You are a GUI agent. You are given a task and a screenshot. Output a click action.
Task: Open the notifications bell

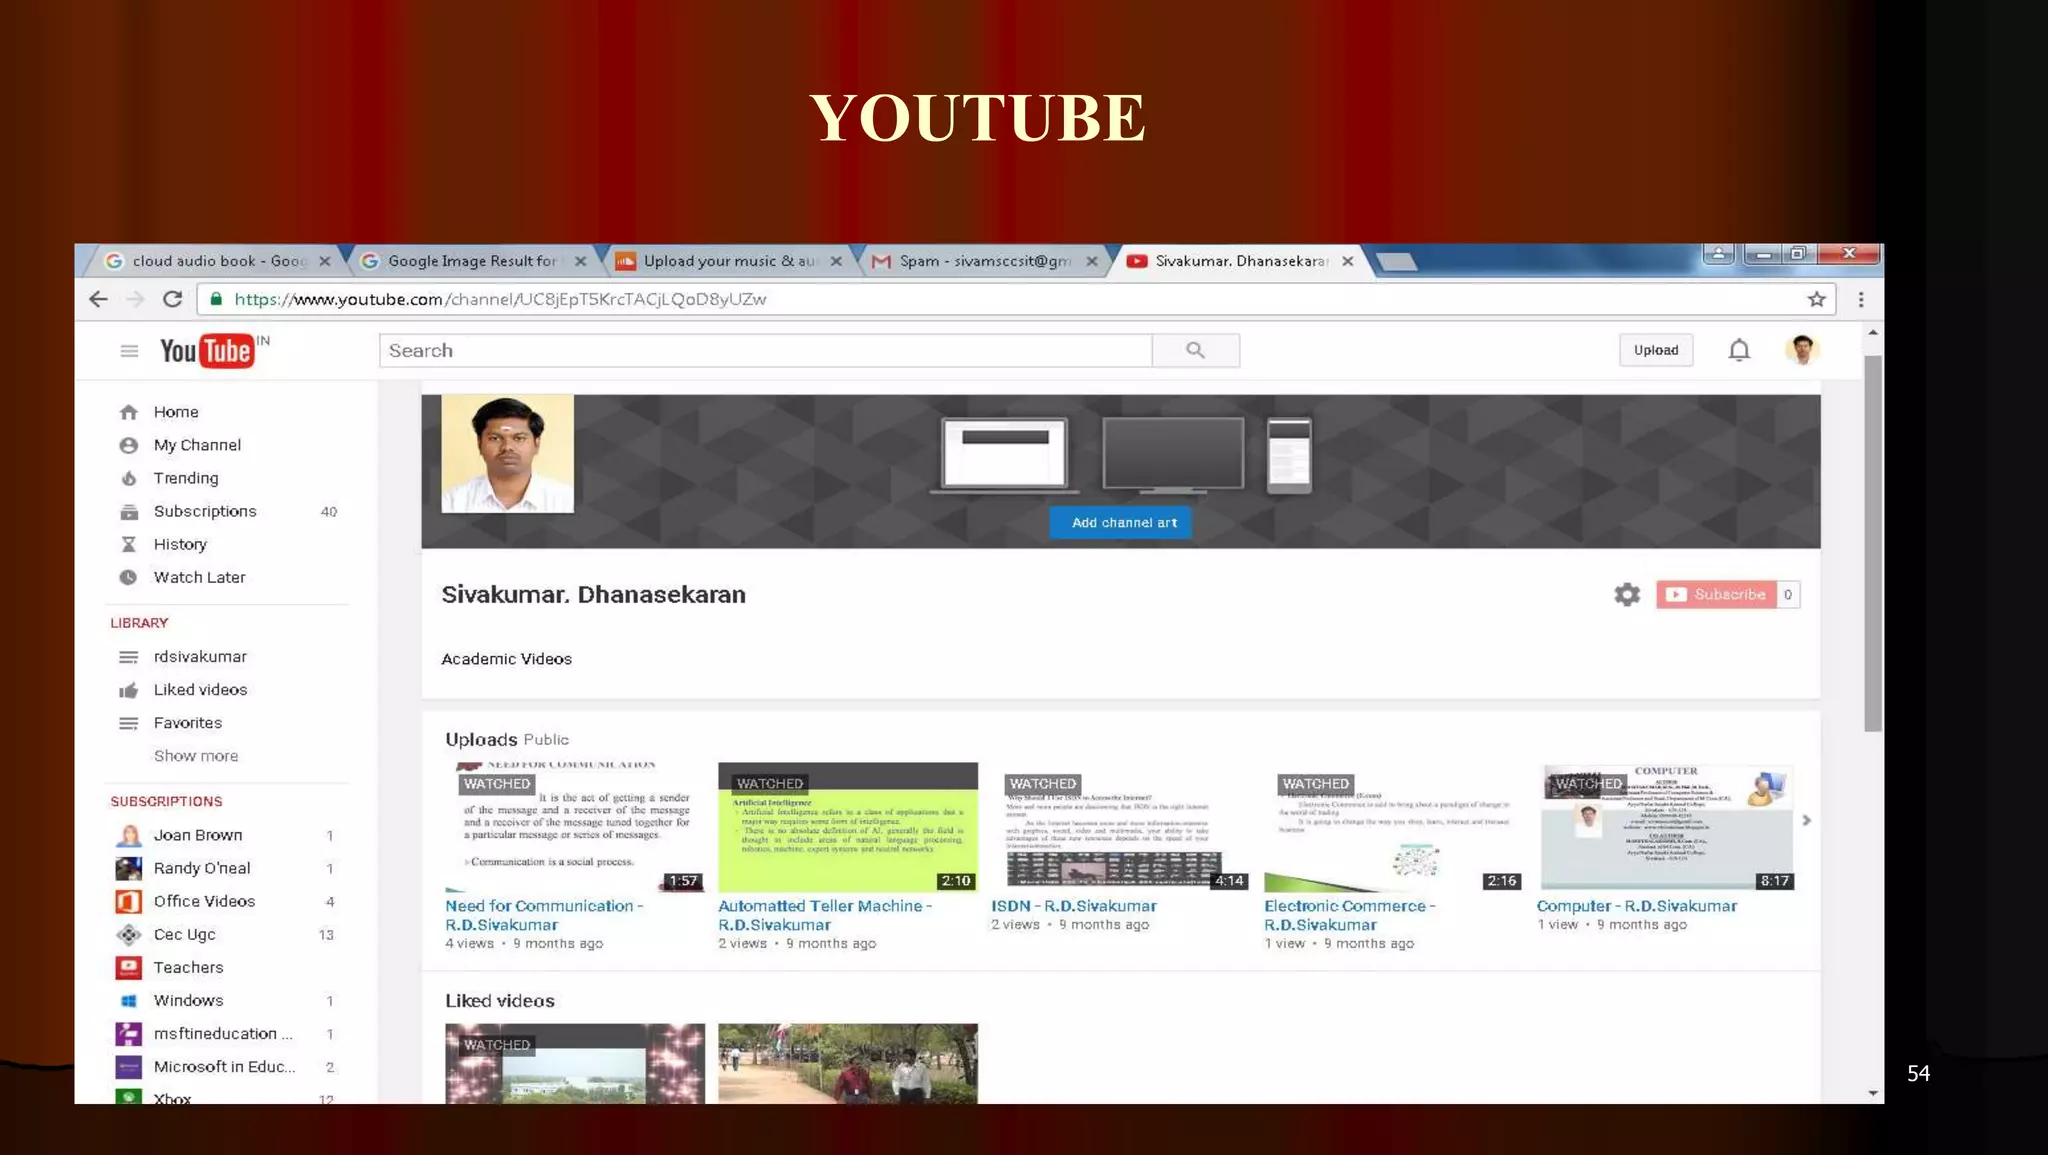1739,350
